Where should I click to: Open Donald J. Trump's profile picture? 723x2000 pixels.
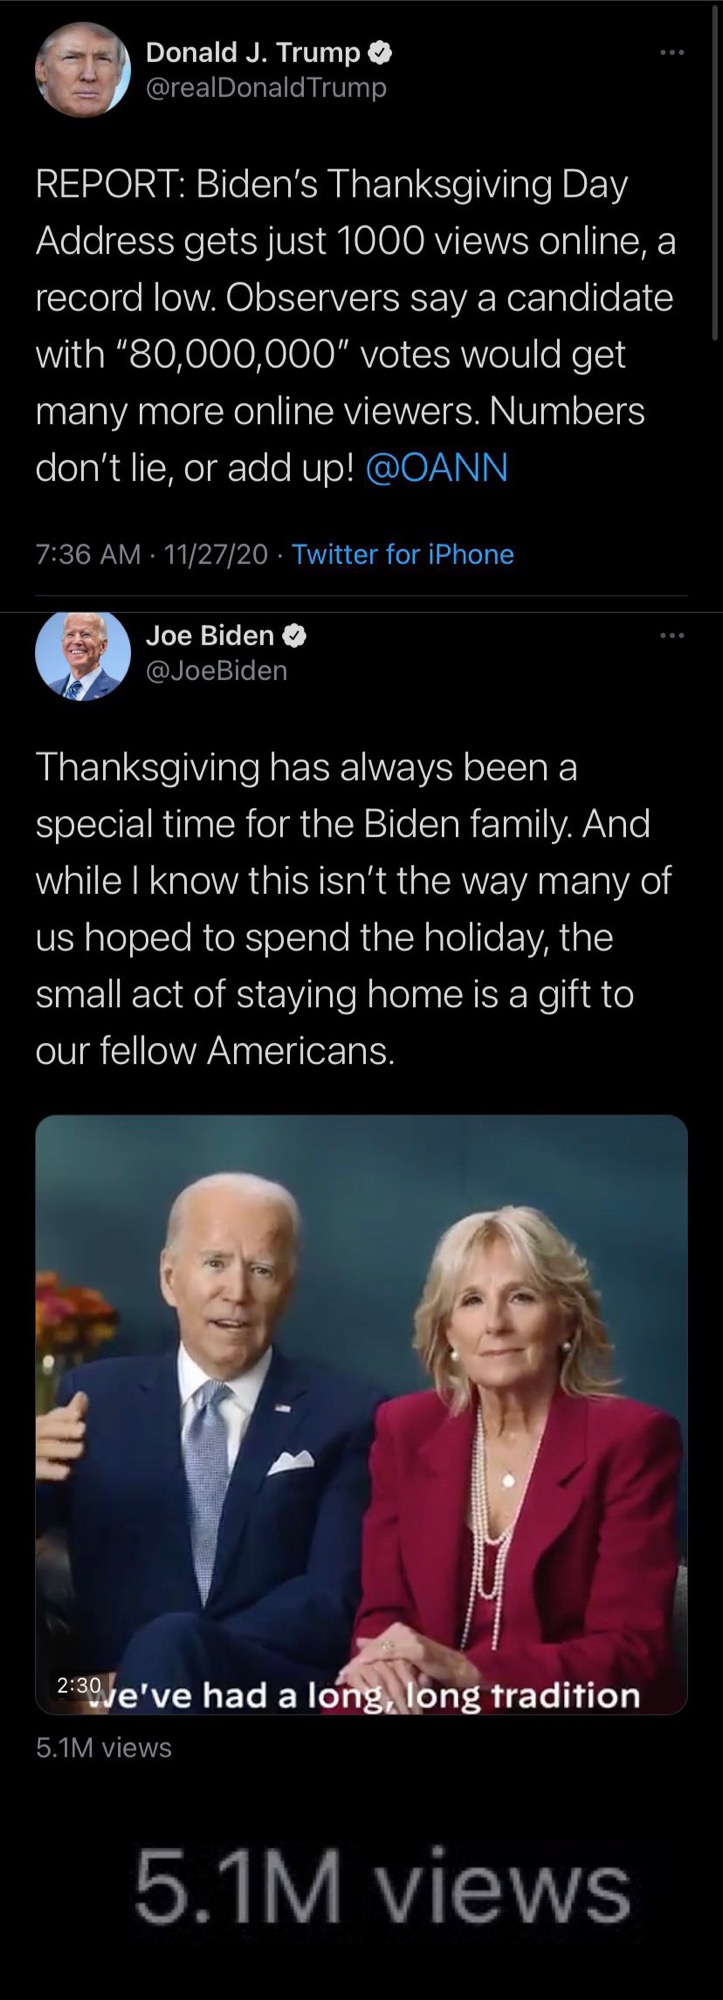point(83,70)
